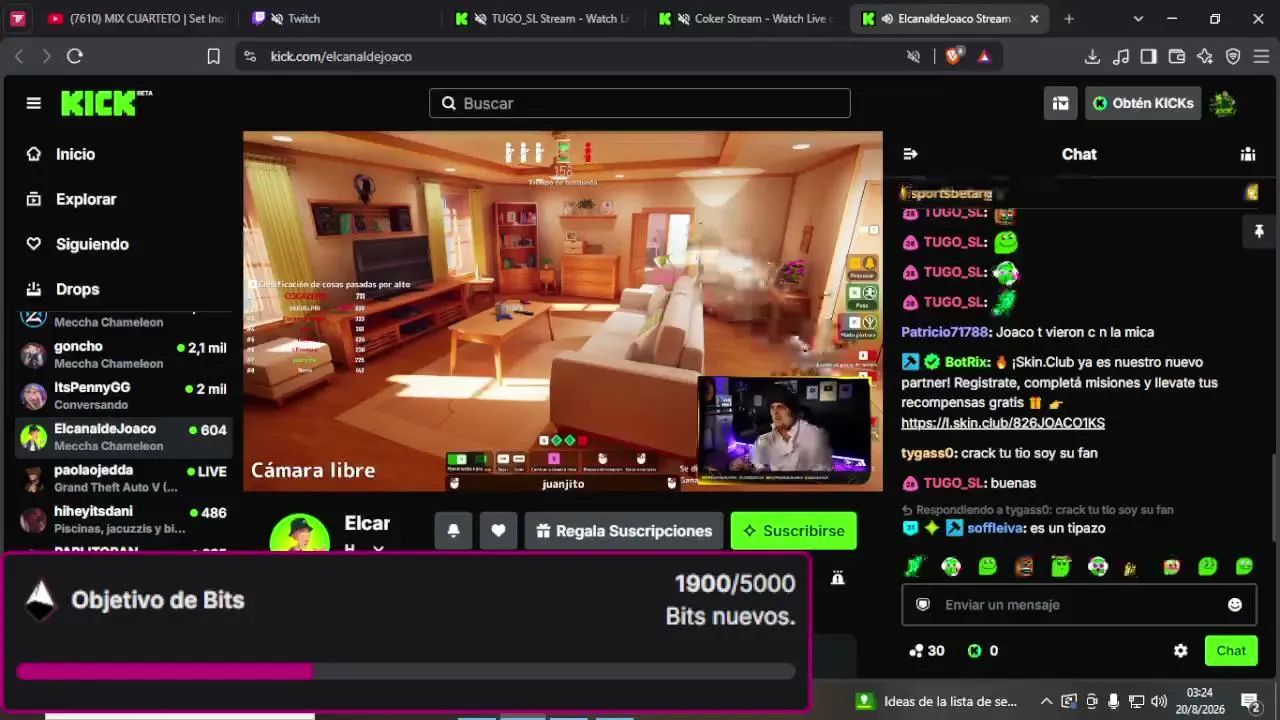Expand channel info chevron under the channel name
The width and height of the screenshot is (1280, 720).
coord(378,549)
